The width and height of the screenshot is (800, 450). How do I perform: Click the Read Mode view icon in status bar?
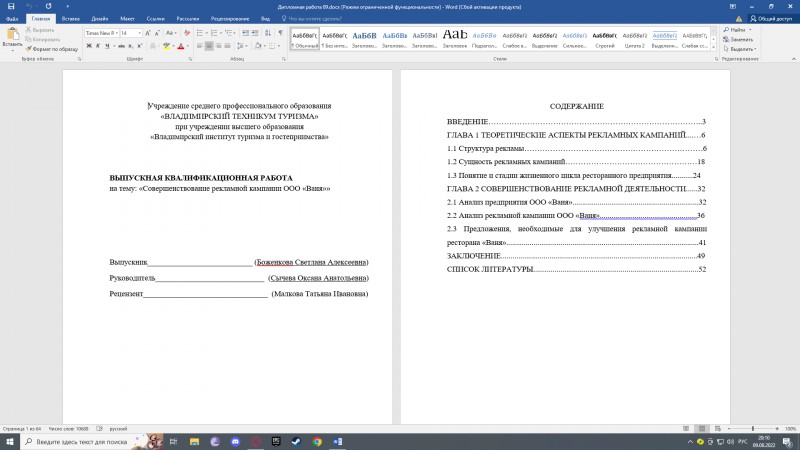[x=686, y=429]
